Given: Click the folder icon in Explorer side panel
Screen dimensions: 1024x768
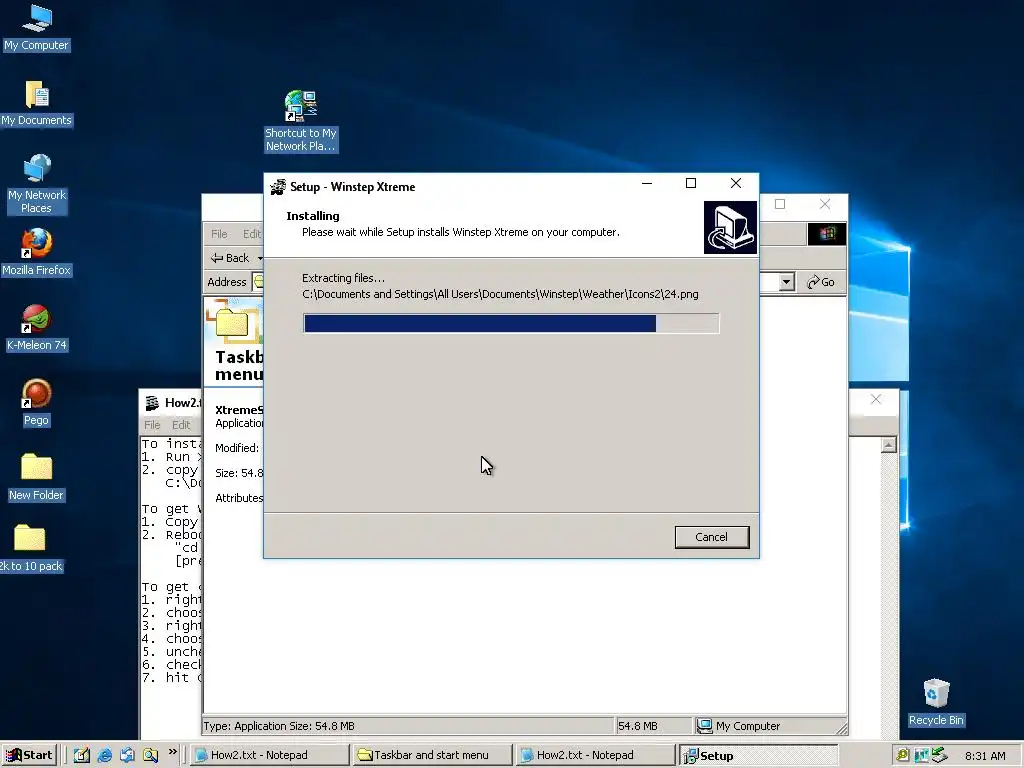Looking at the screenshot, I should (232, 322).
